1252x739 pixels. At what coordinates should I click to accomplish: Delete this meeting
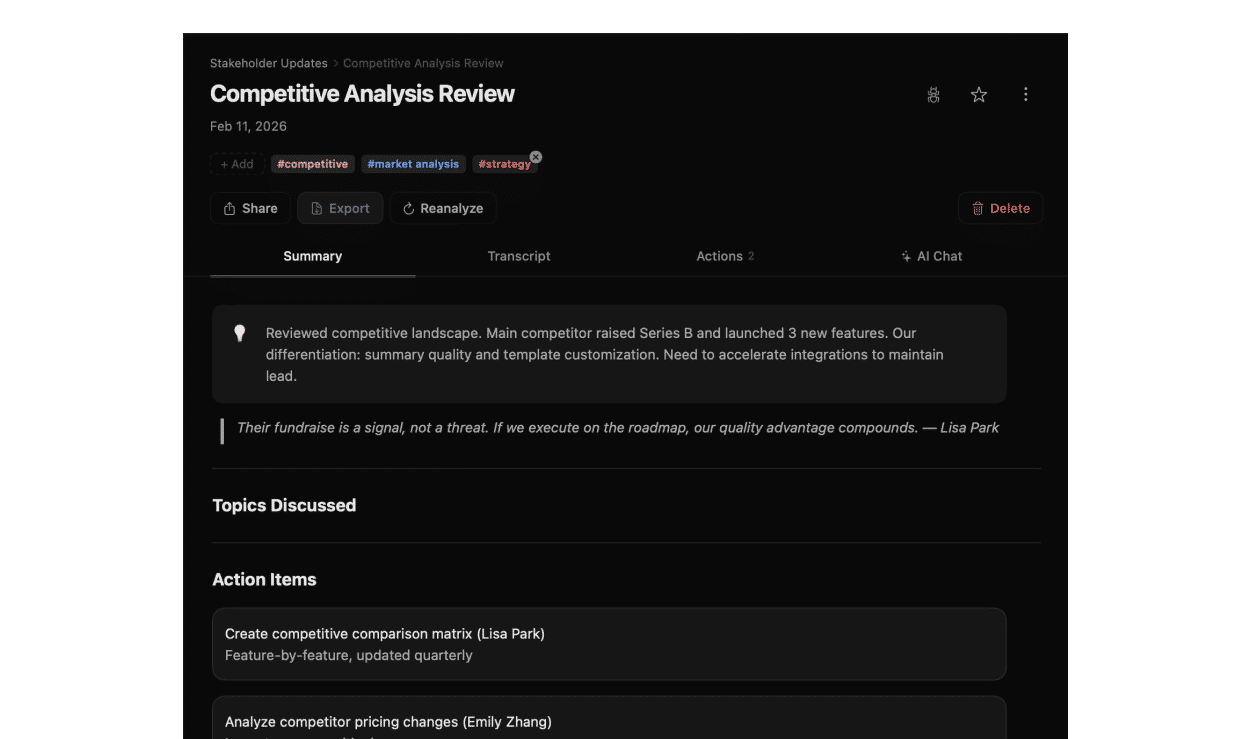click(x=1001, y=208)
